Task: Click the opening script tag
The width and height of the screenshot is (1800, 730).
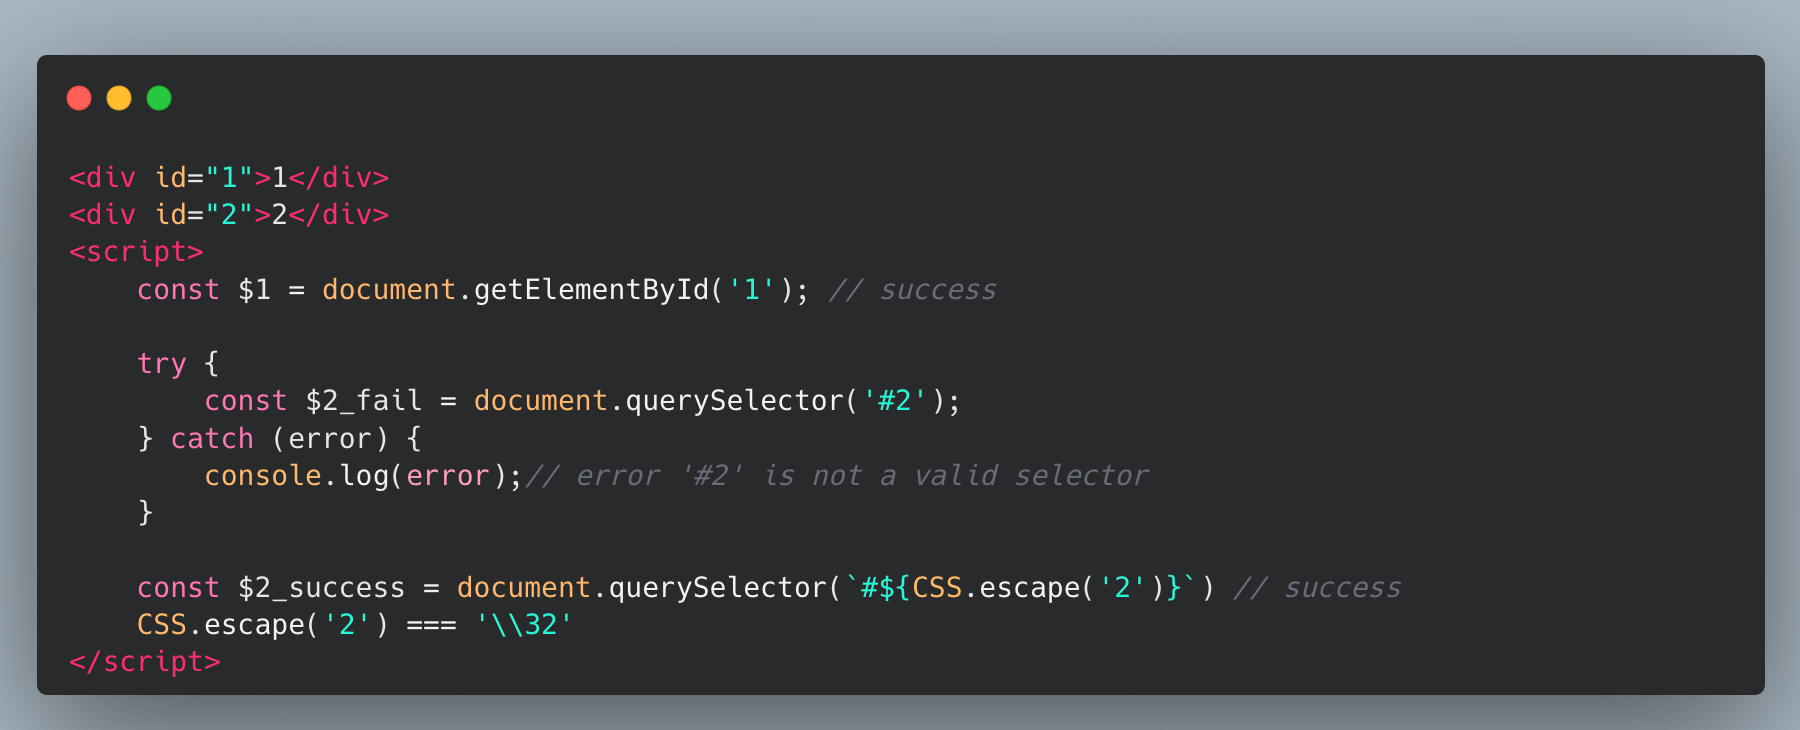Action: [x=136, y=252]
